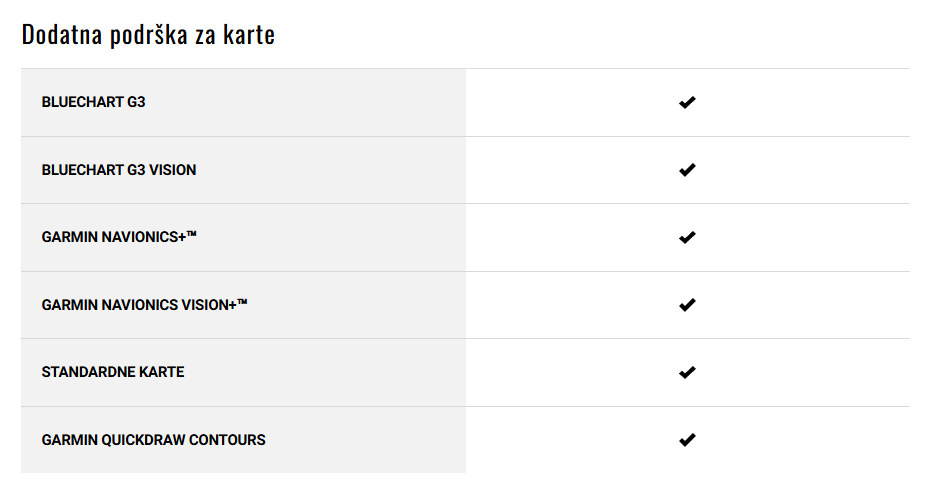933x488 pixels.
Task: Click the trademark symbol after NAVIONICS+
Action: (x=192, y=234)
